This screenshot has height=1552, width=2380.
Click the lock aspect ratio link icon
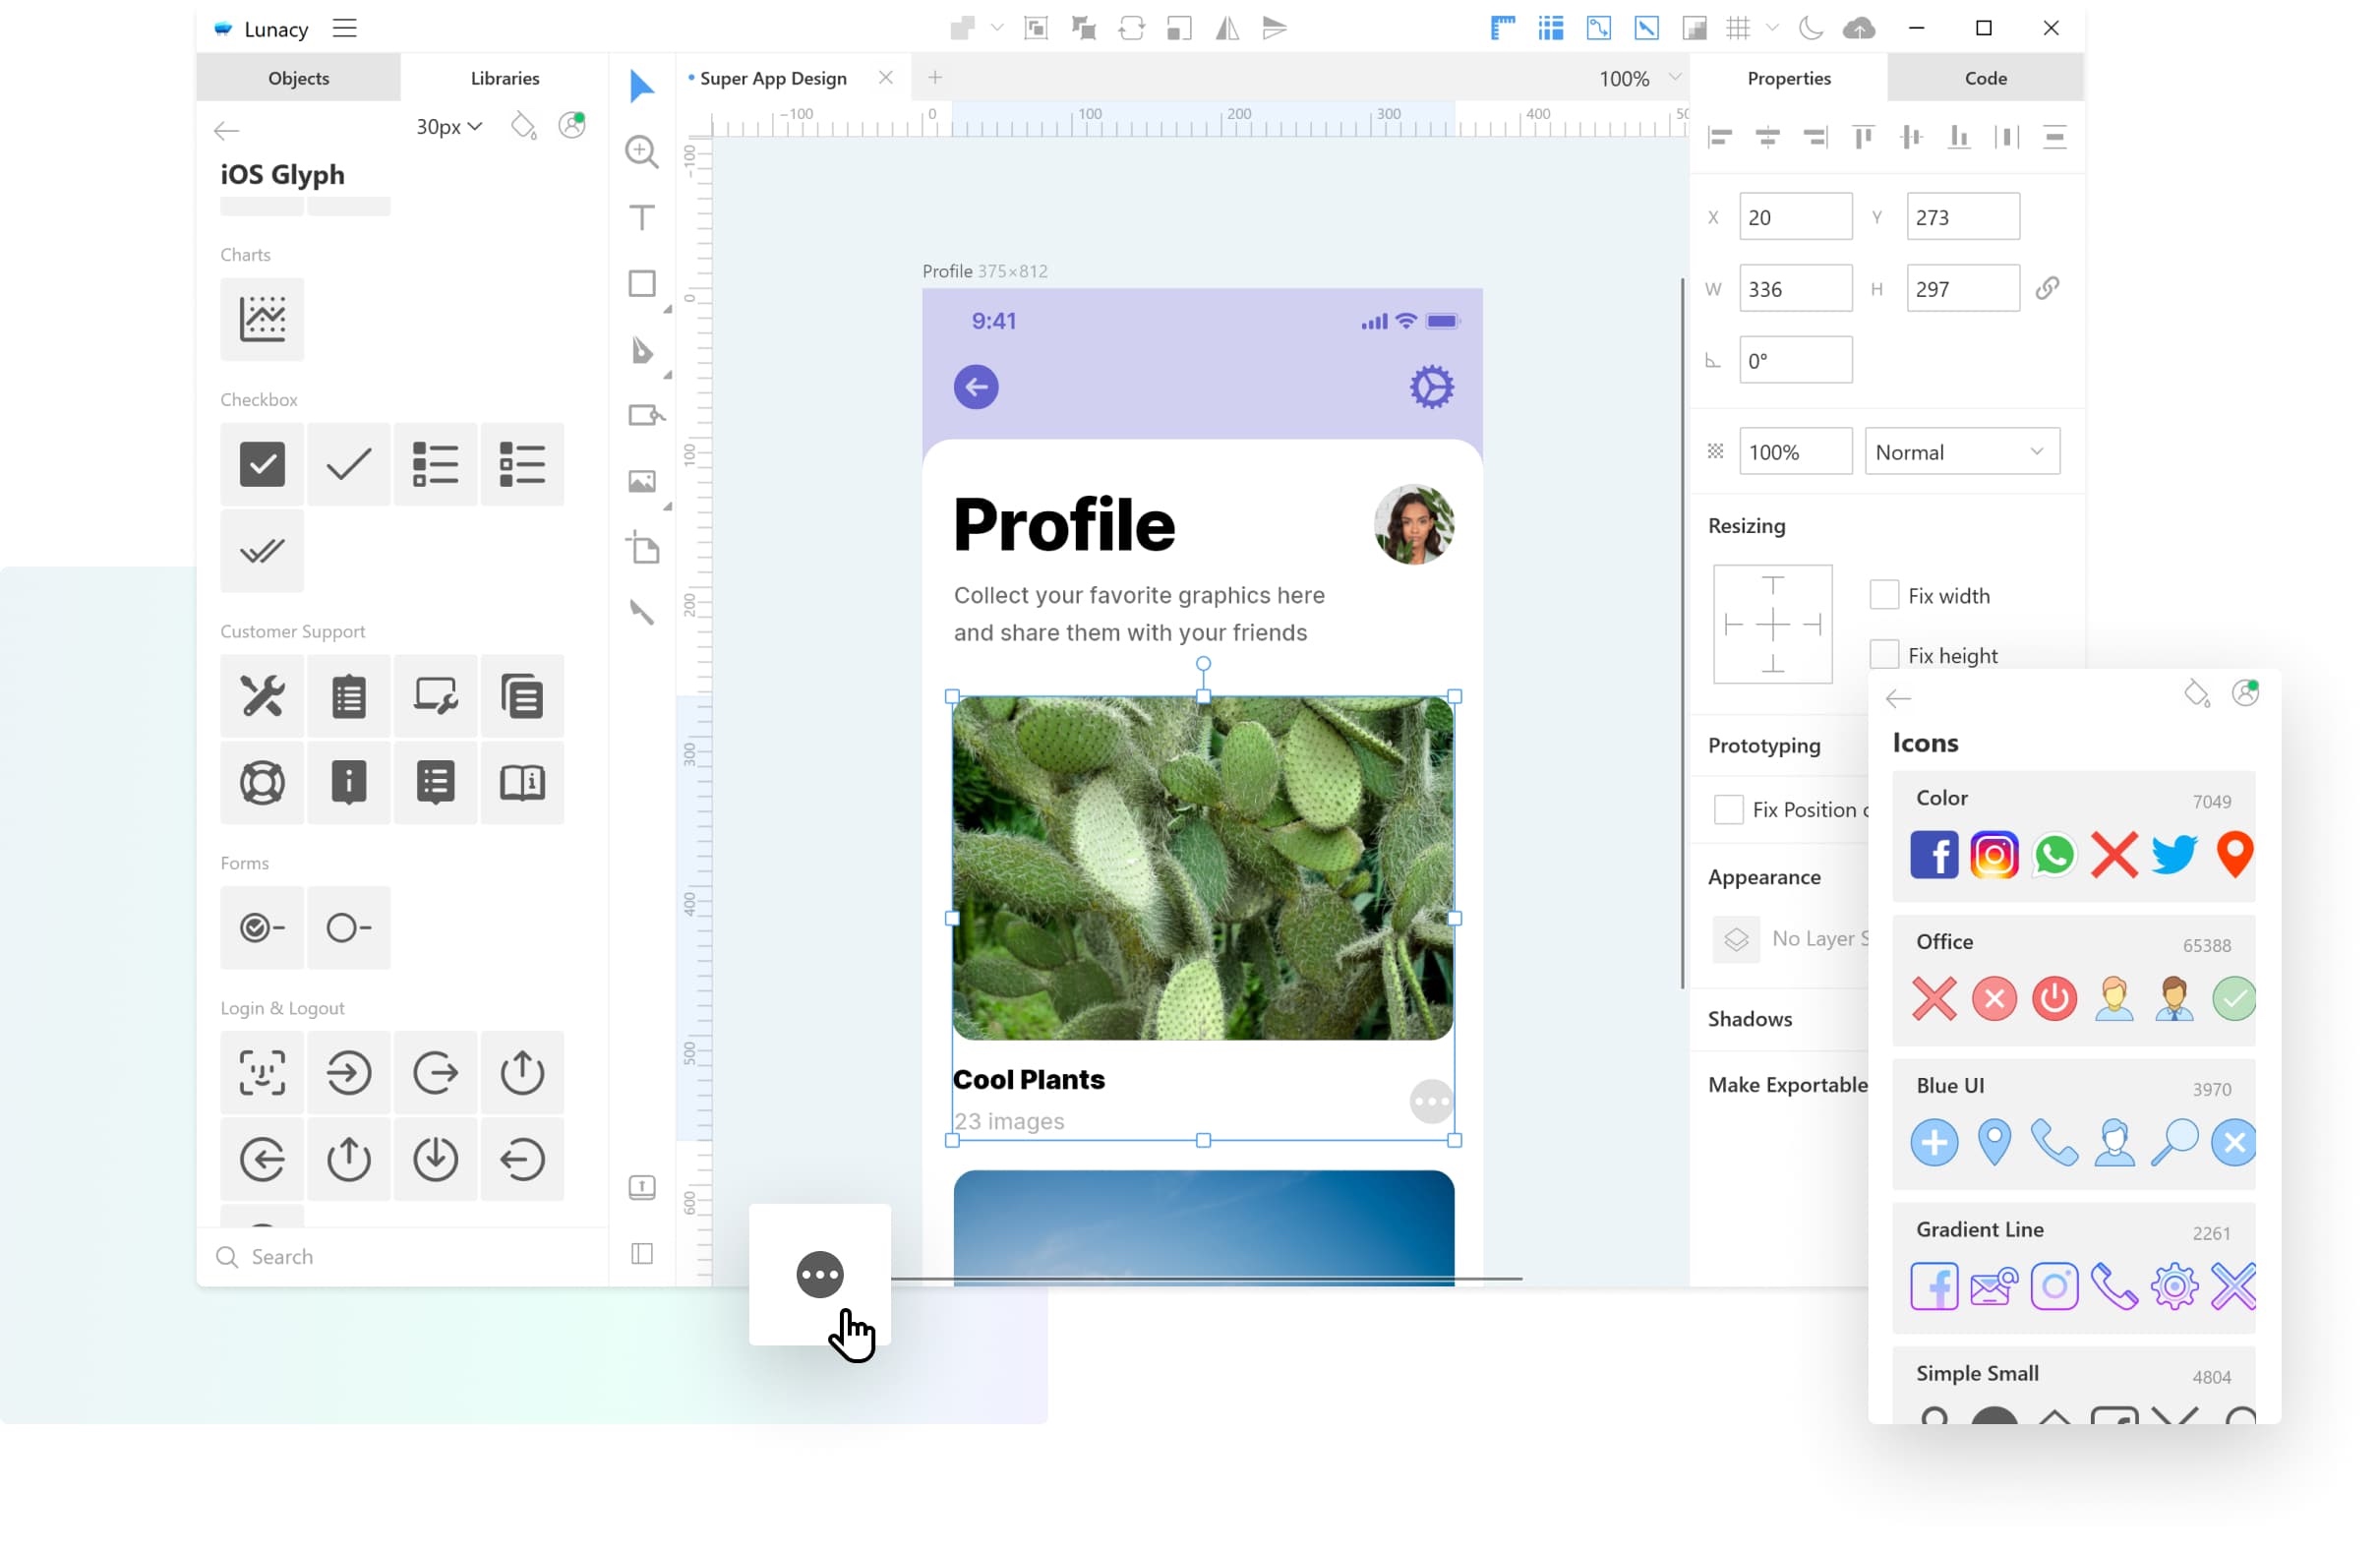pos(2047,288)
